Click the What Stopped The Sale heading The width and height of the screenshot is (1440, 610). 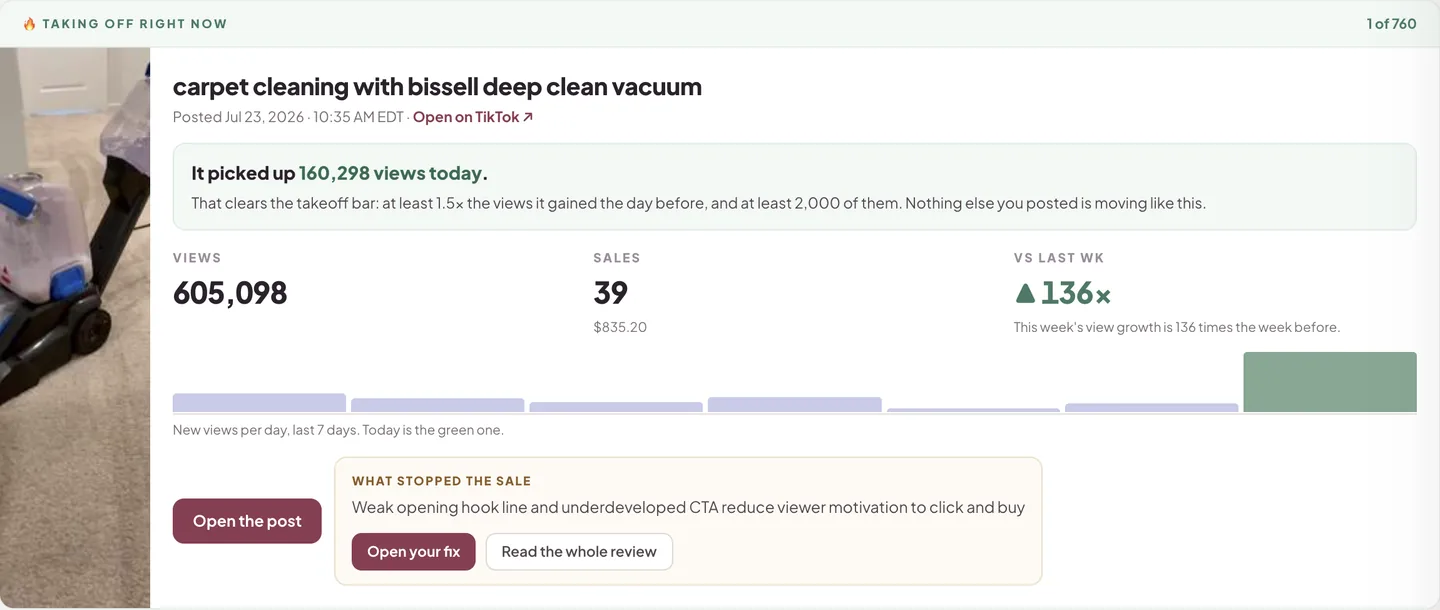[441, 481]
